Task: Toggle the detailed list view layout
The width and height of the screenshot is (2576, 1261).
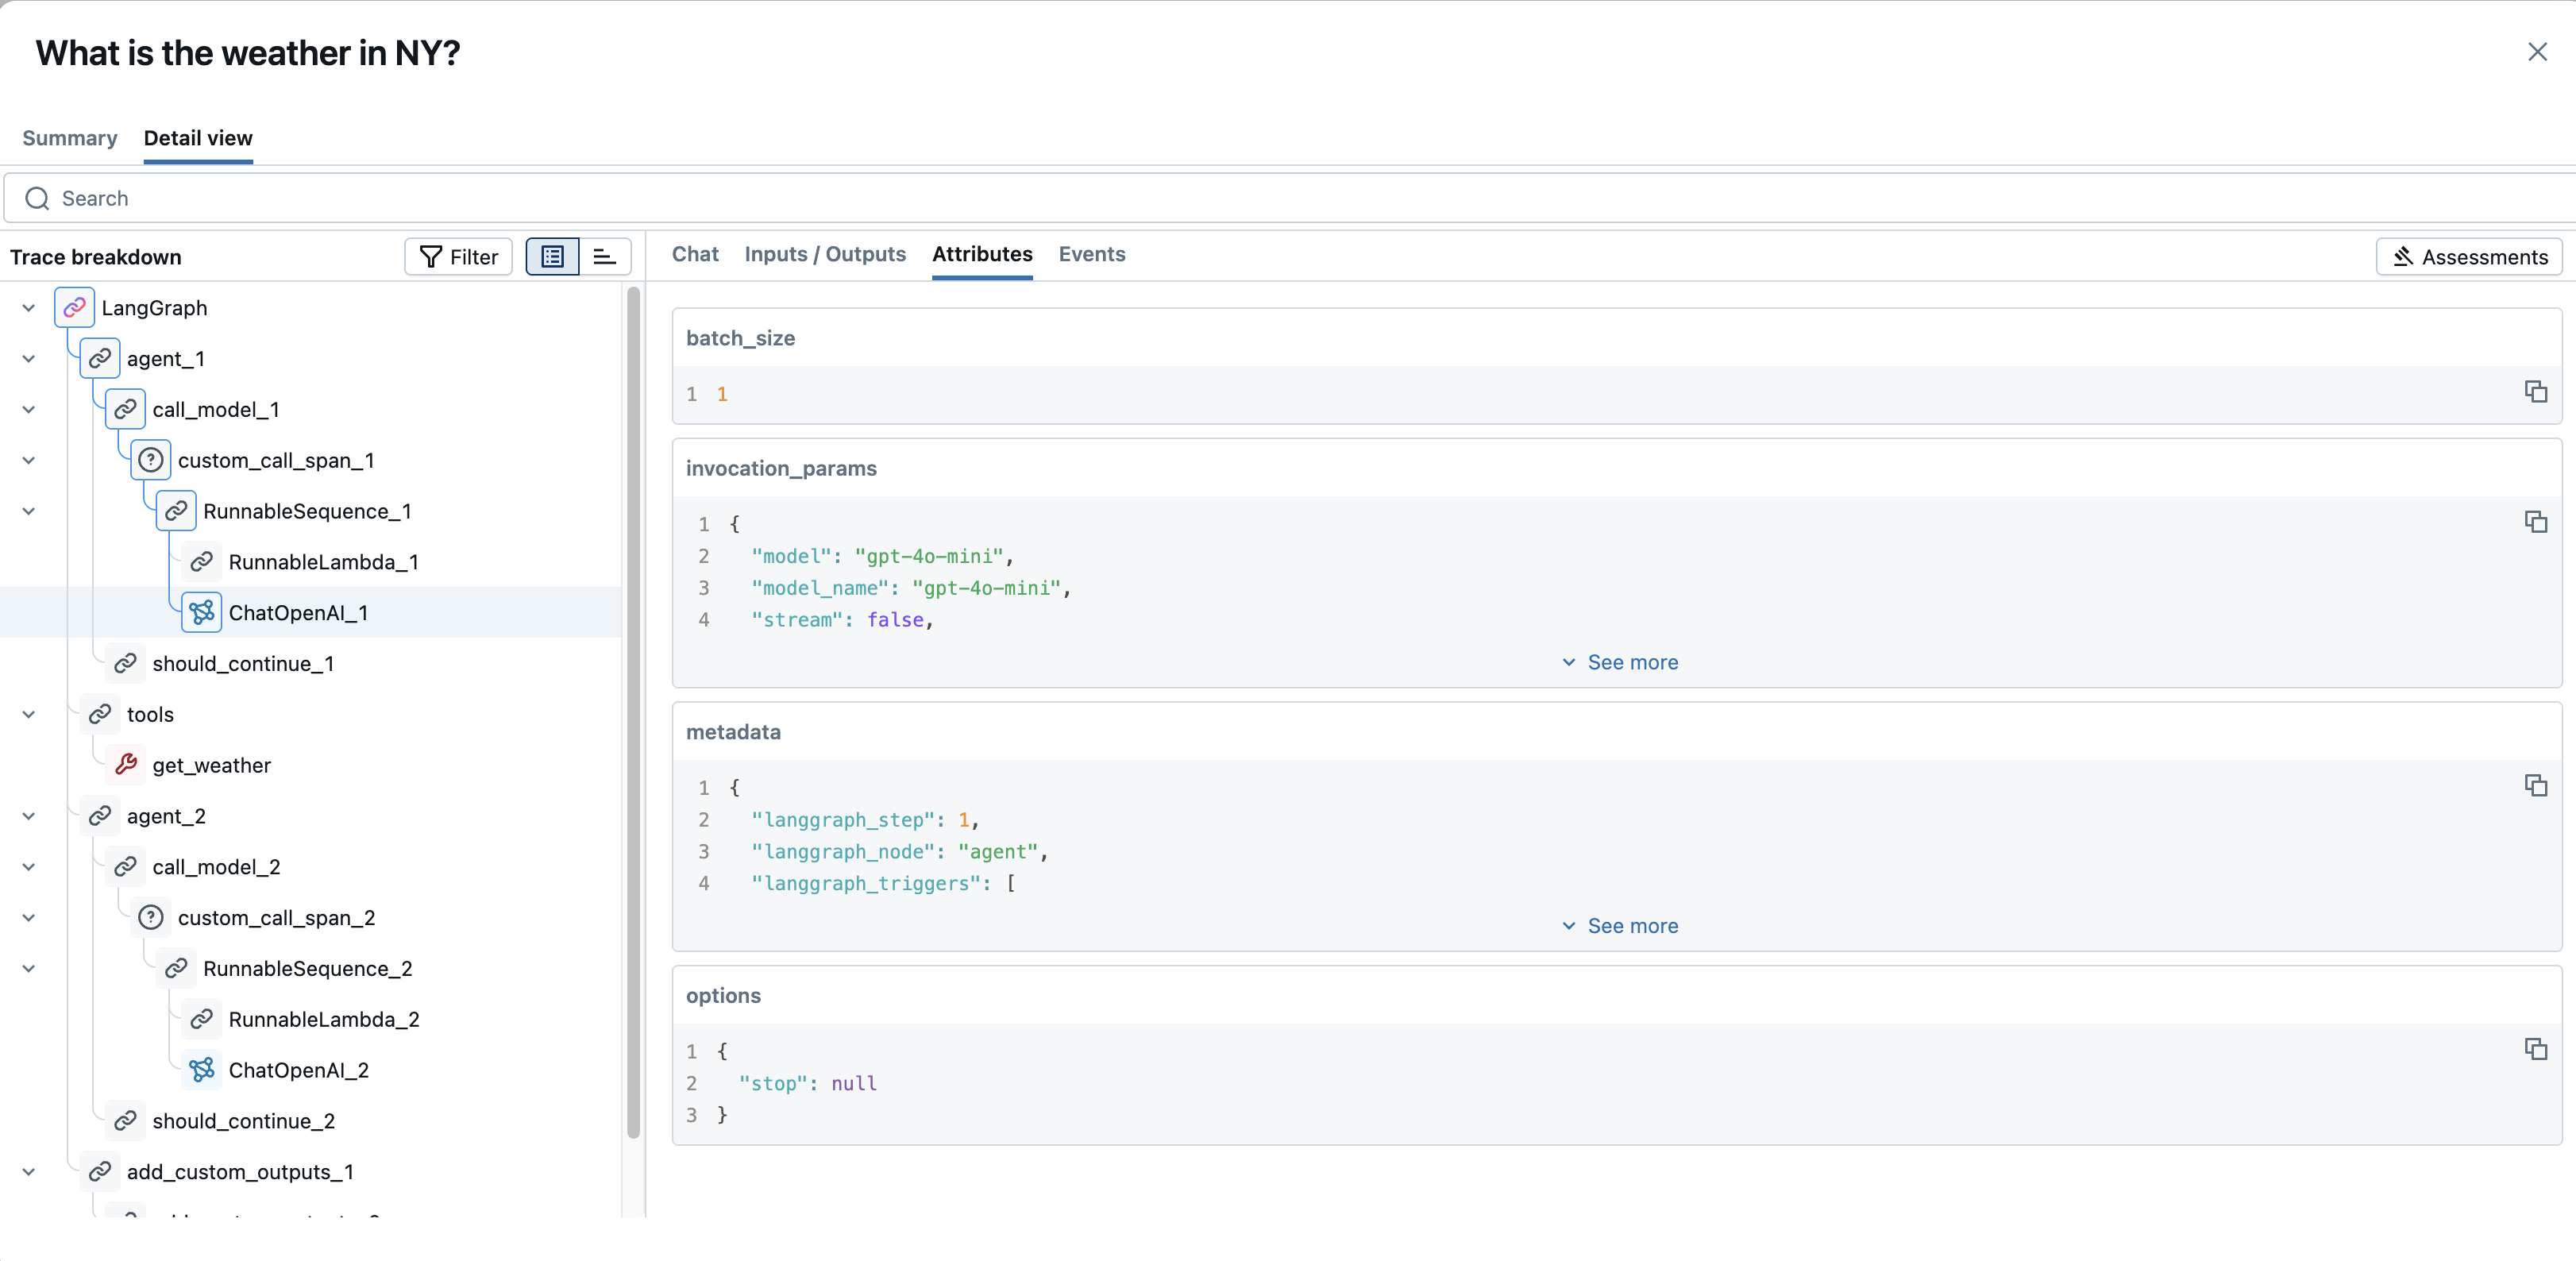Action: 552,256
